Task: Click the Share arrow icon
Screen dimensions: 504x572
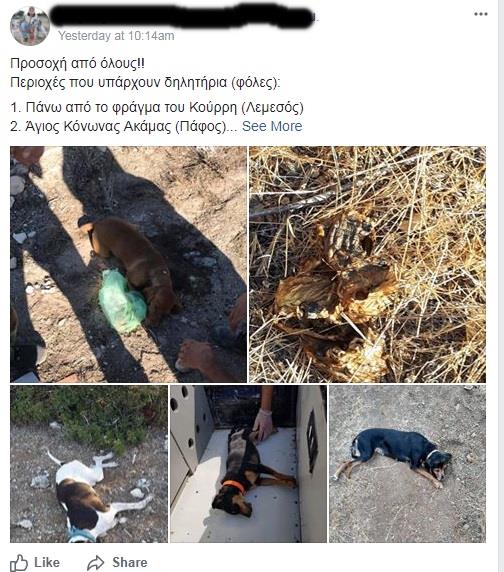Action: click(96, 563)
